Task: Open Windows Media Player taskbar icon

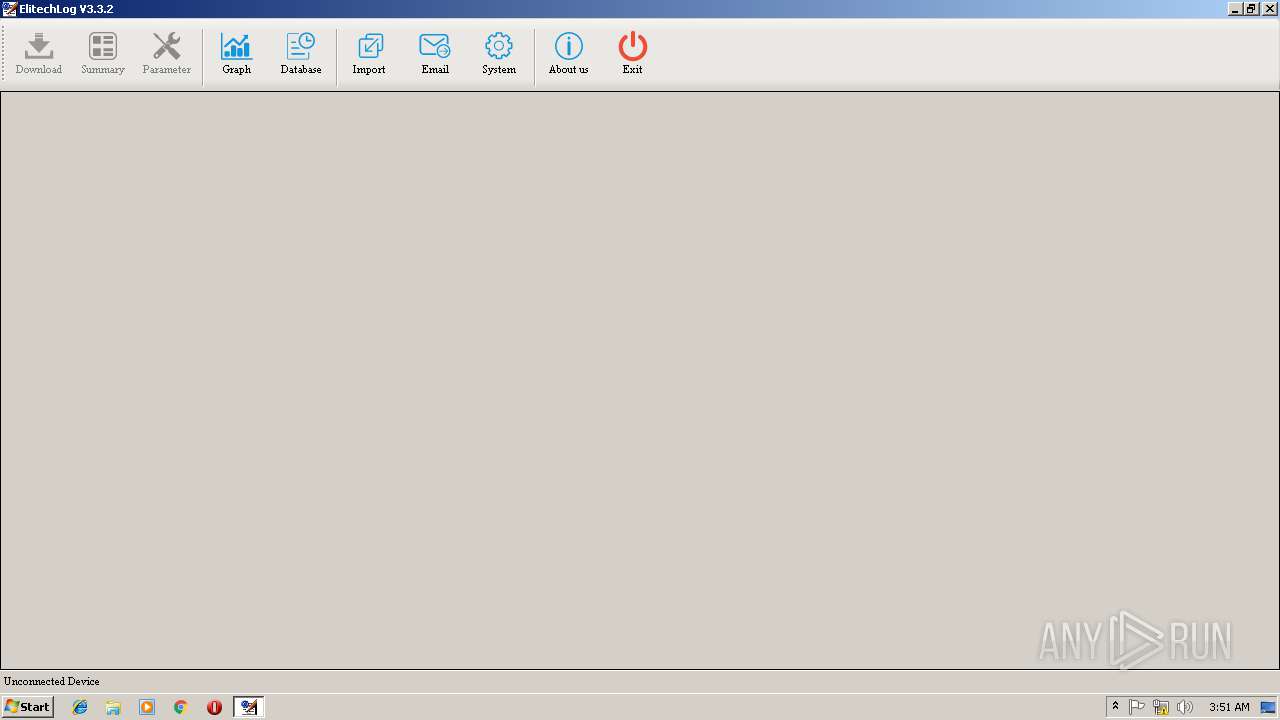Action: (x=147, y=707)
